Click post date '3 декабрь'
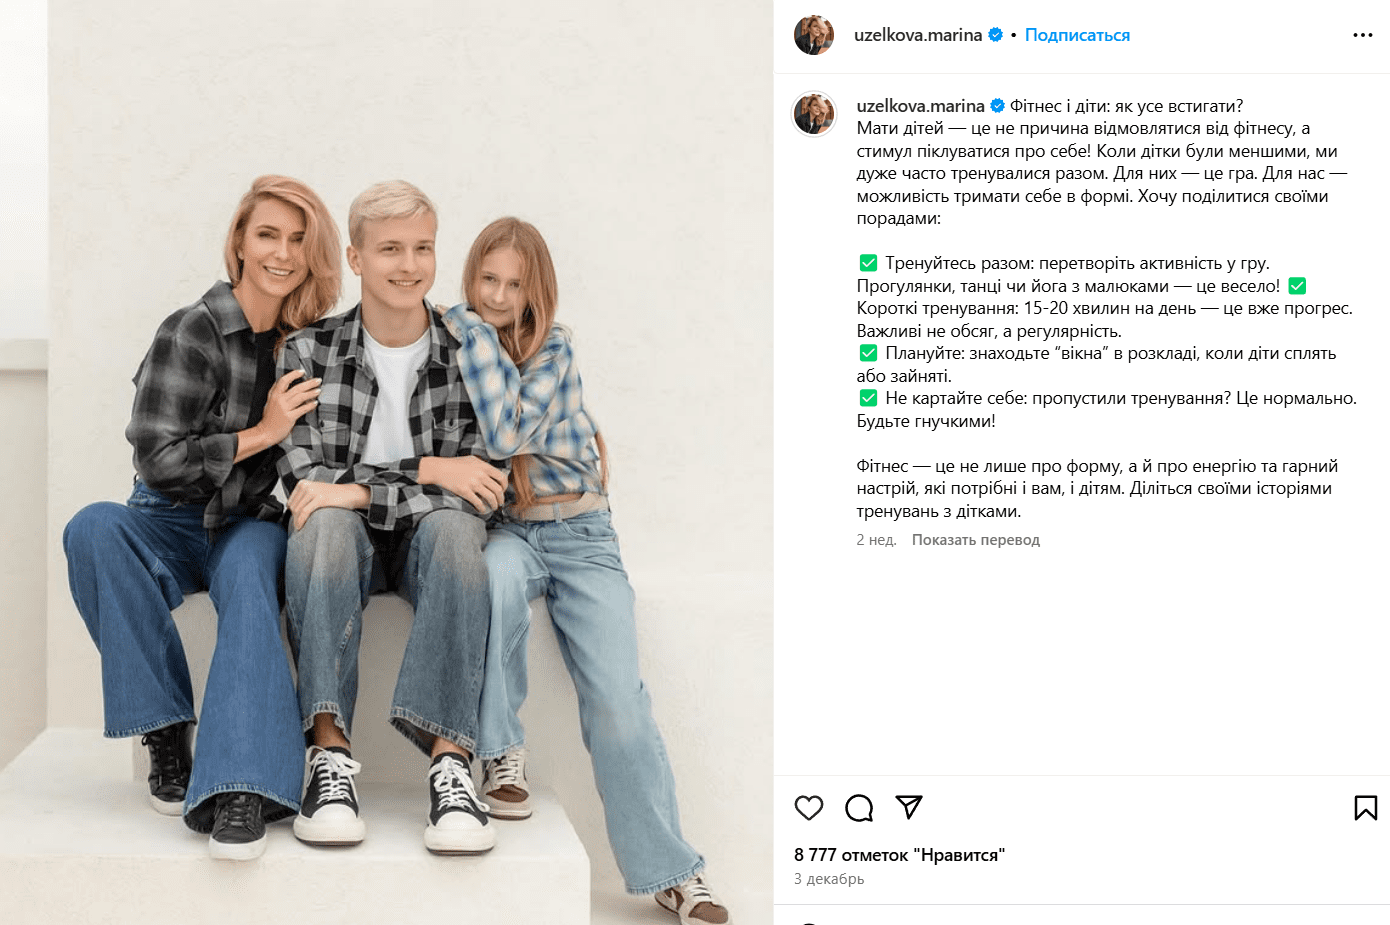The height and width of the screenshot is (925, 1390). [829, 879]
